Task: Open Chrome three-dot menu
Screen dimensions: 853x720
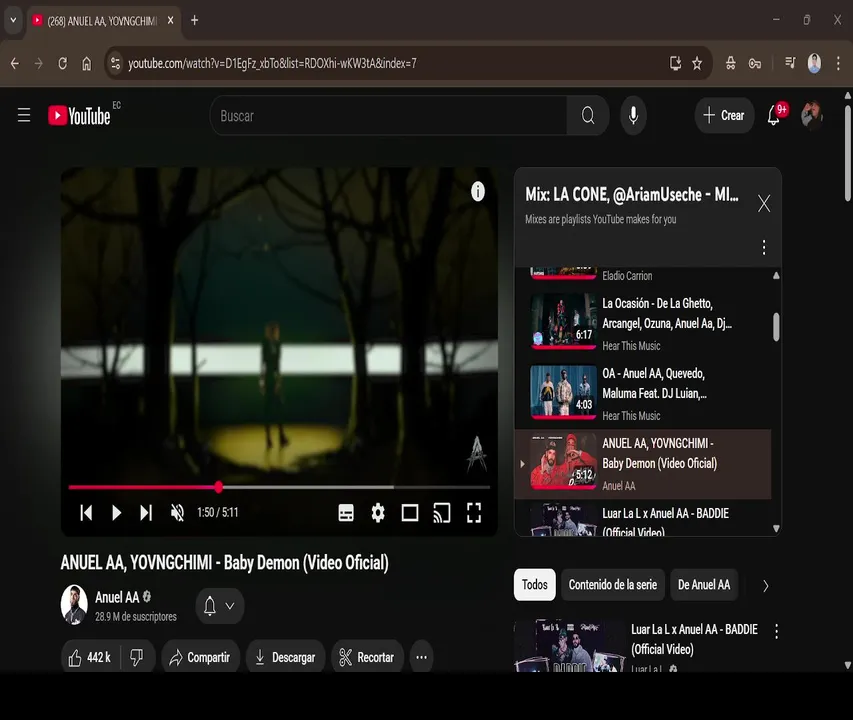Action: coord(838,64)
